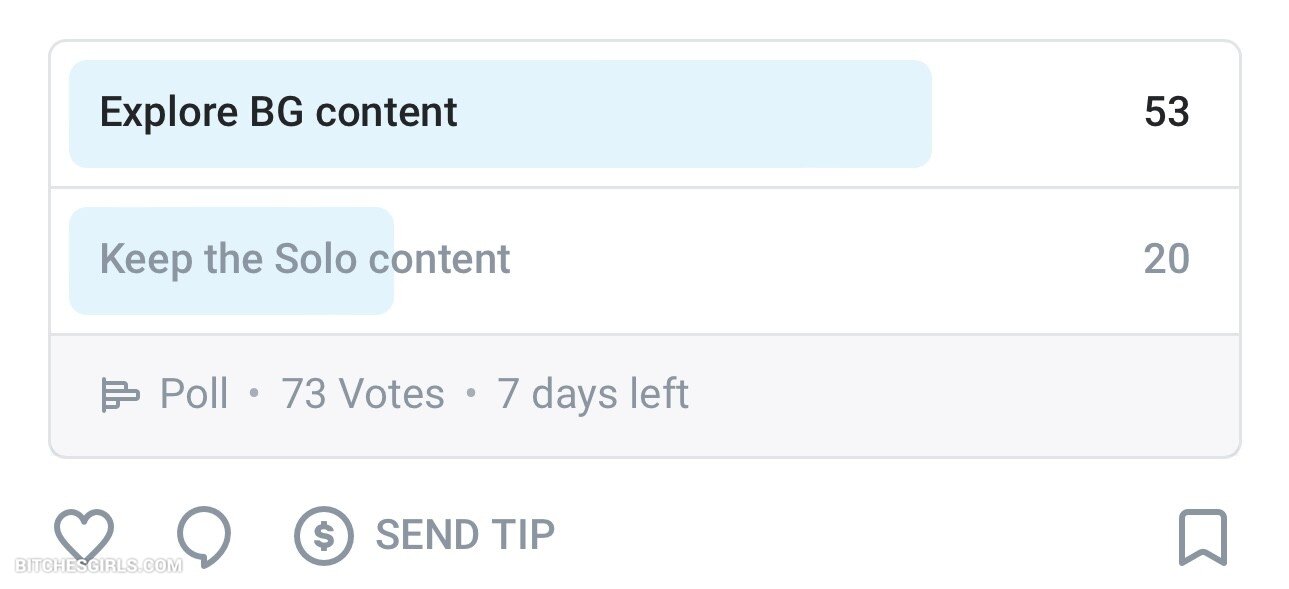This screenshot has height=589, width=1289.
Task: Vote for "Keep the Solo content" option
Action: coord(305,260)
